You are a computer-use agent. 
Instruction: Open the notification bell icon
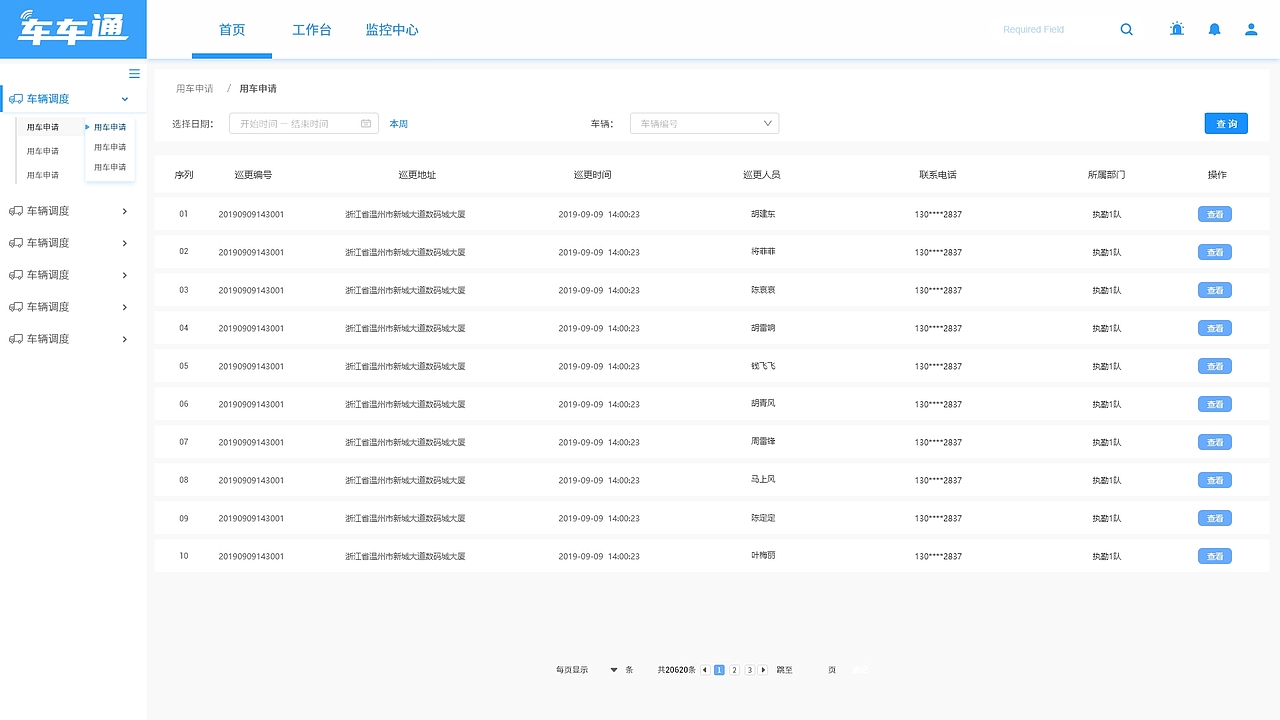tap(1214, 29)
